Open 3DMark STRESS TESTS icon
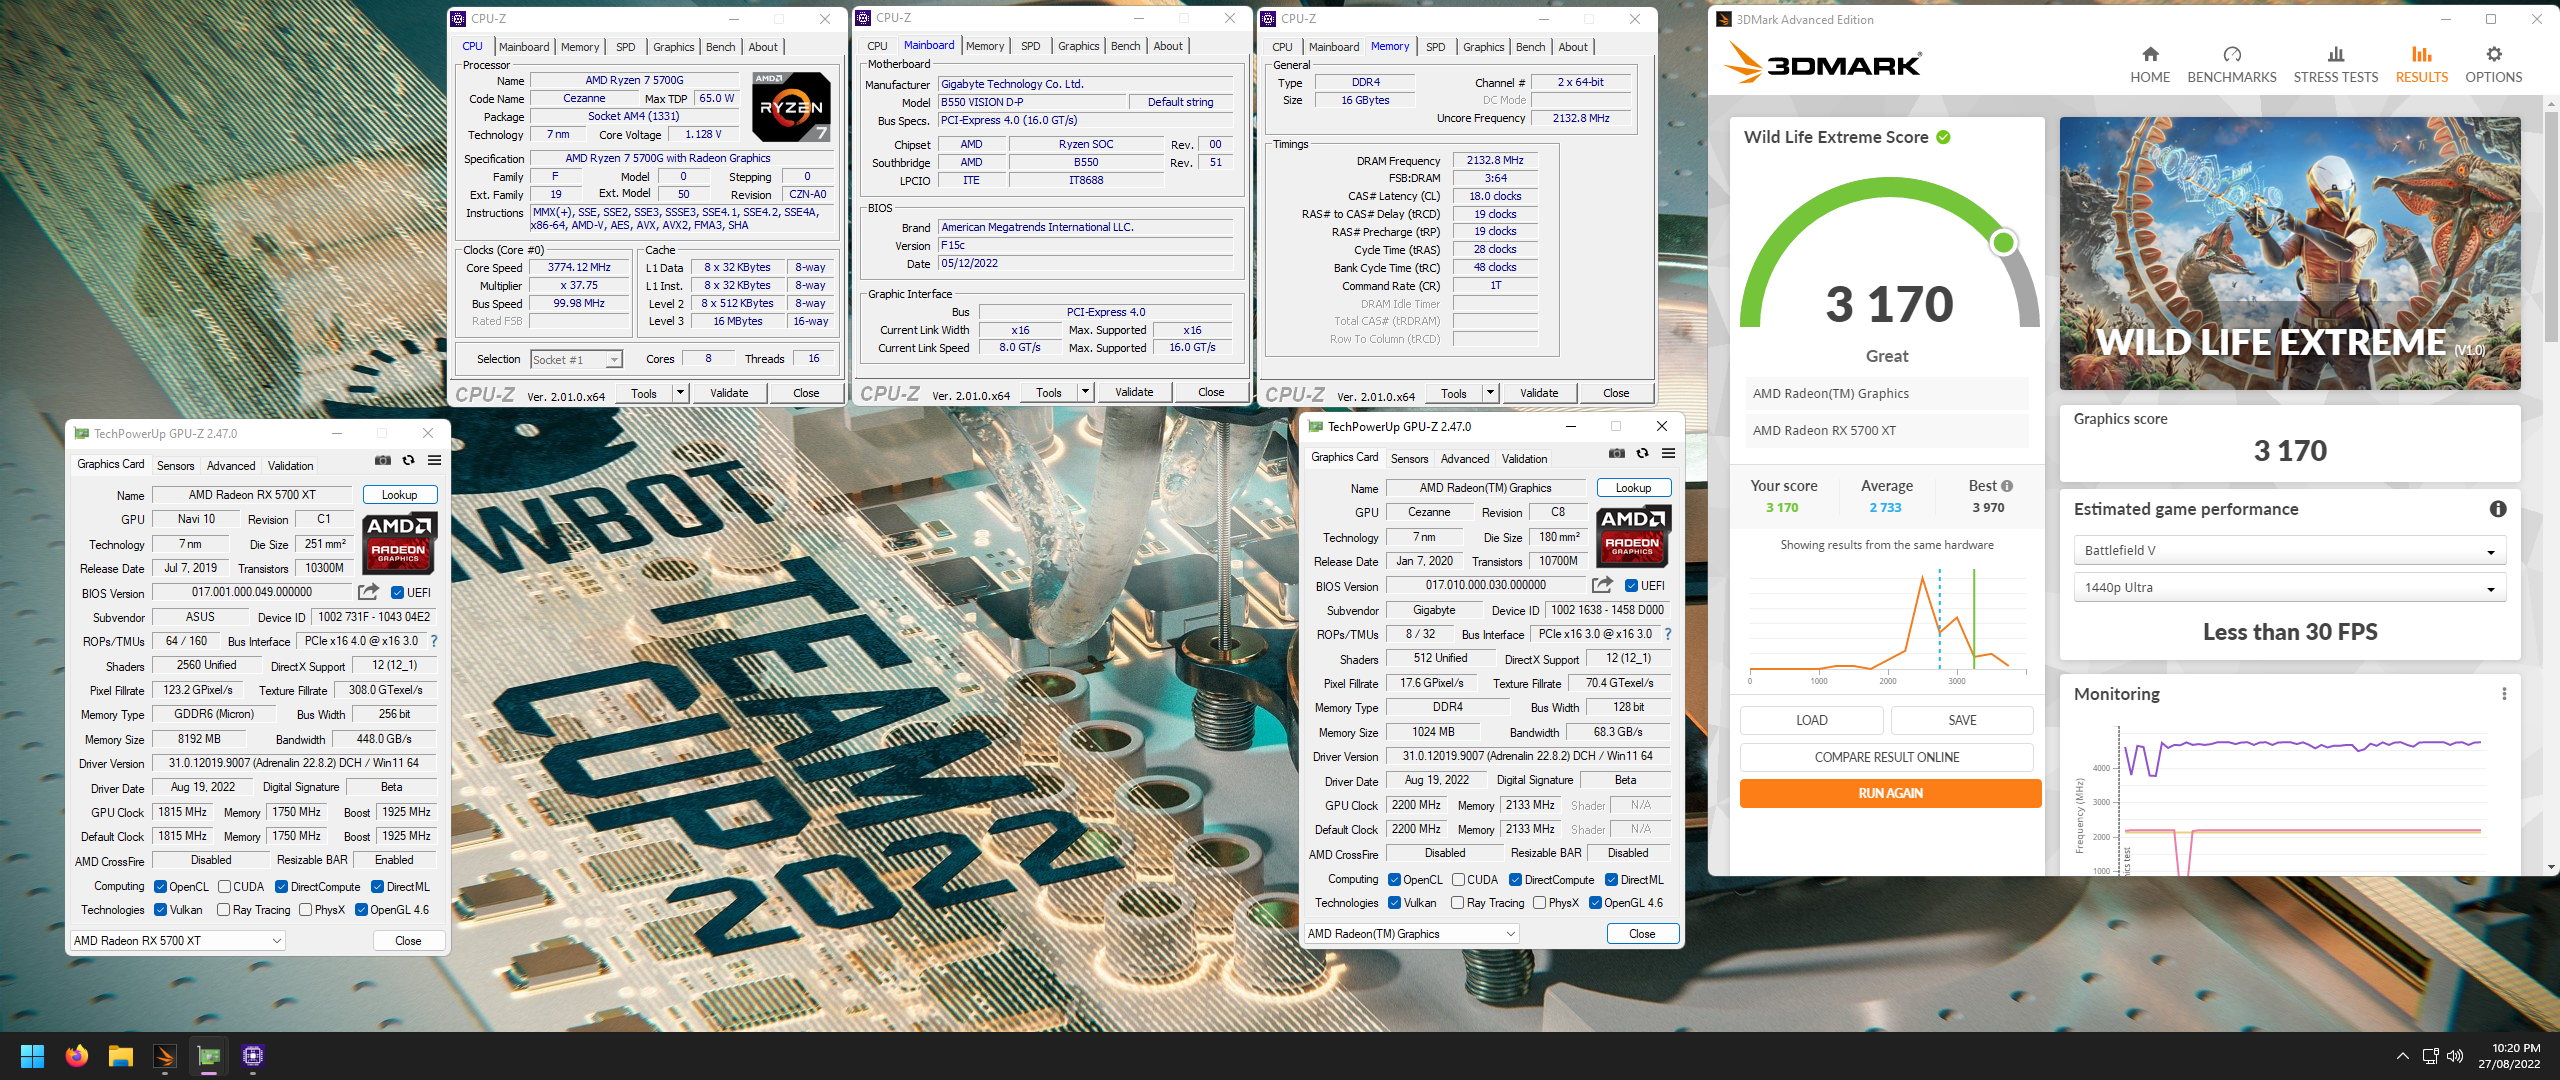 pos(2336,54)
